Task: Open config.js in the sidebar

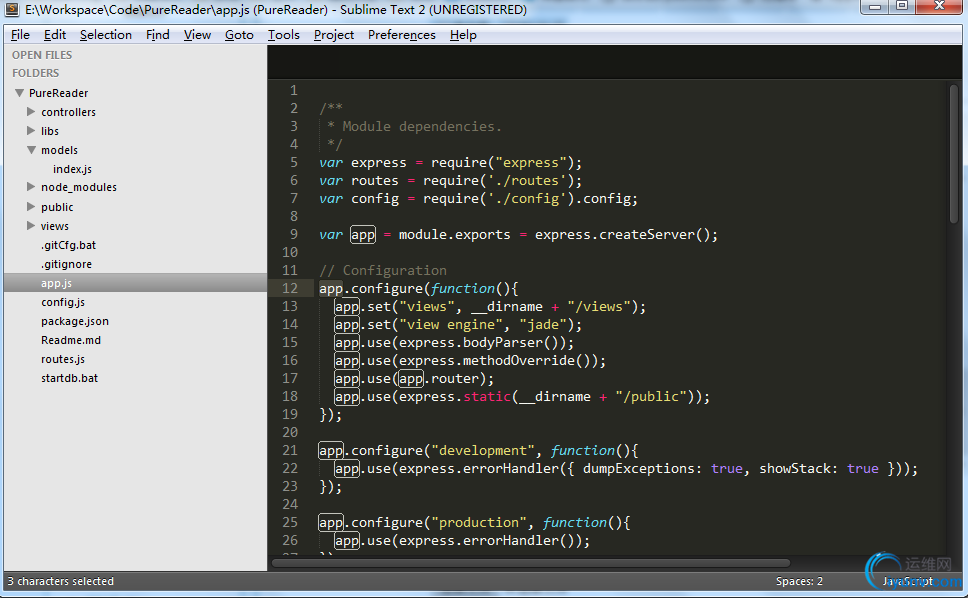Action: pyautogui.click(x=63, y=302)
